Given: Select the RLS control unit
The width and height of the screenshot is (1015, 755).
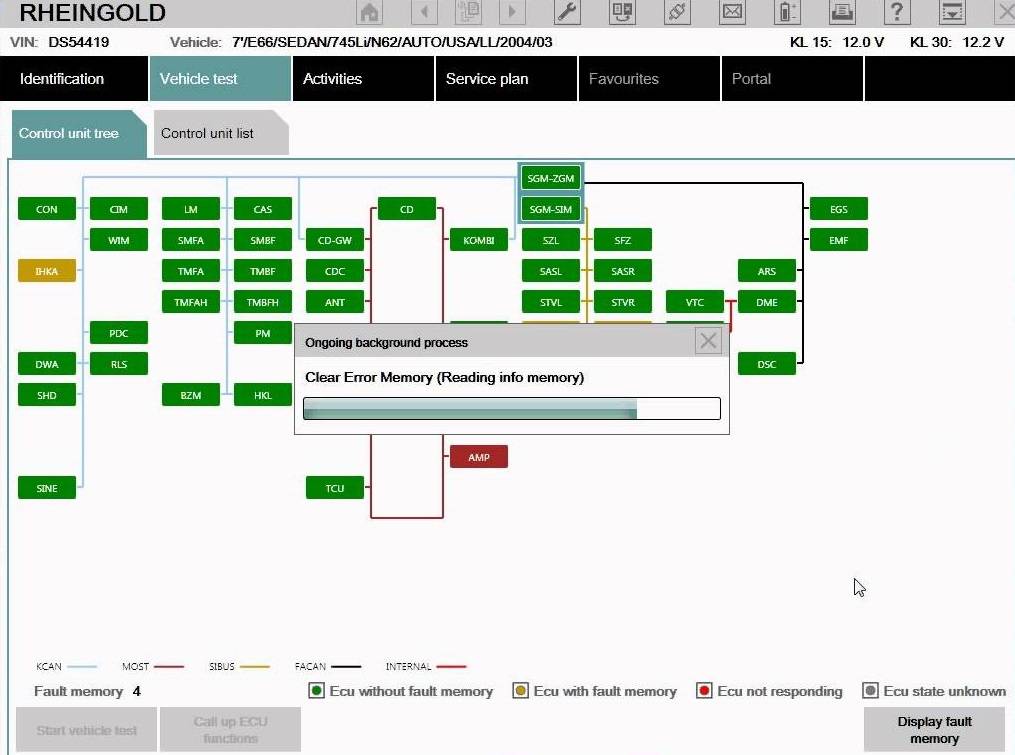Looking at the screenshot, I should pos(118,364).
